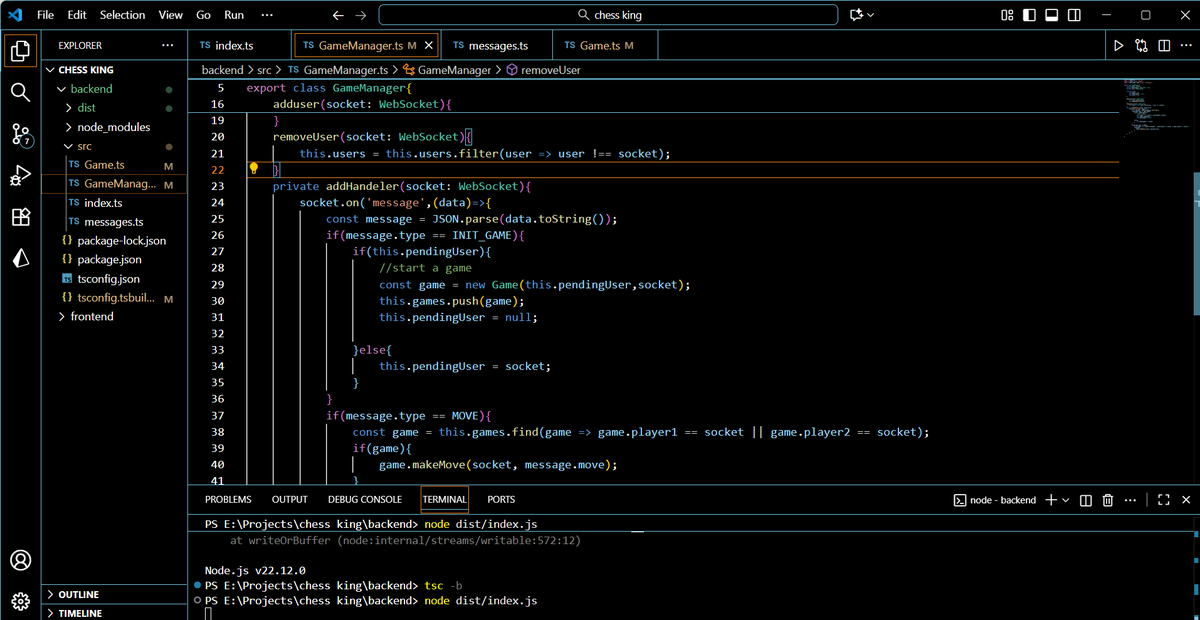Expand the dist folder
This screenshot has width=1200, height=620.
point(69,108)
